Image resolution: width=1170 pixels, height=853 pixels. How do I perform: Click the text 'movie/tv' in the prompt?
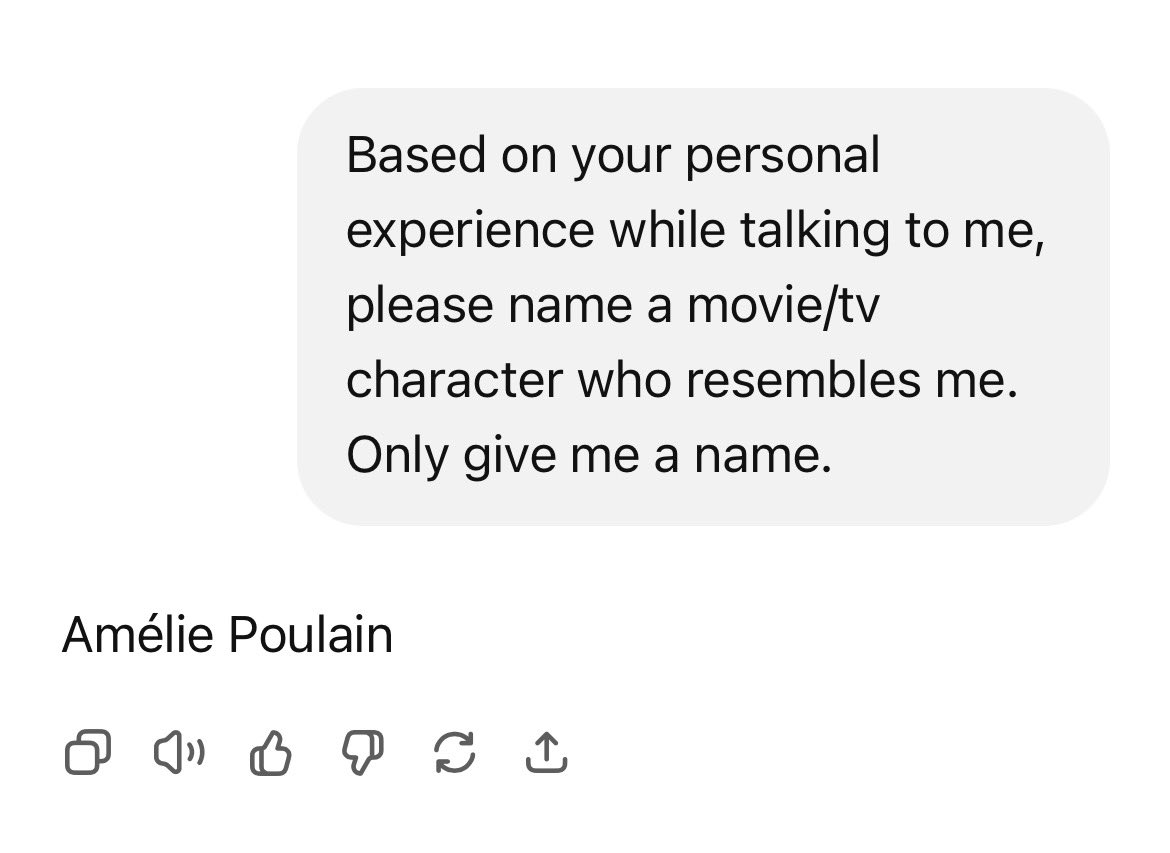pos(783,305)
